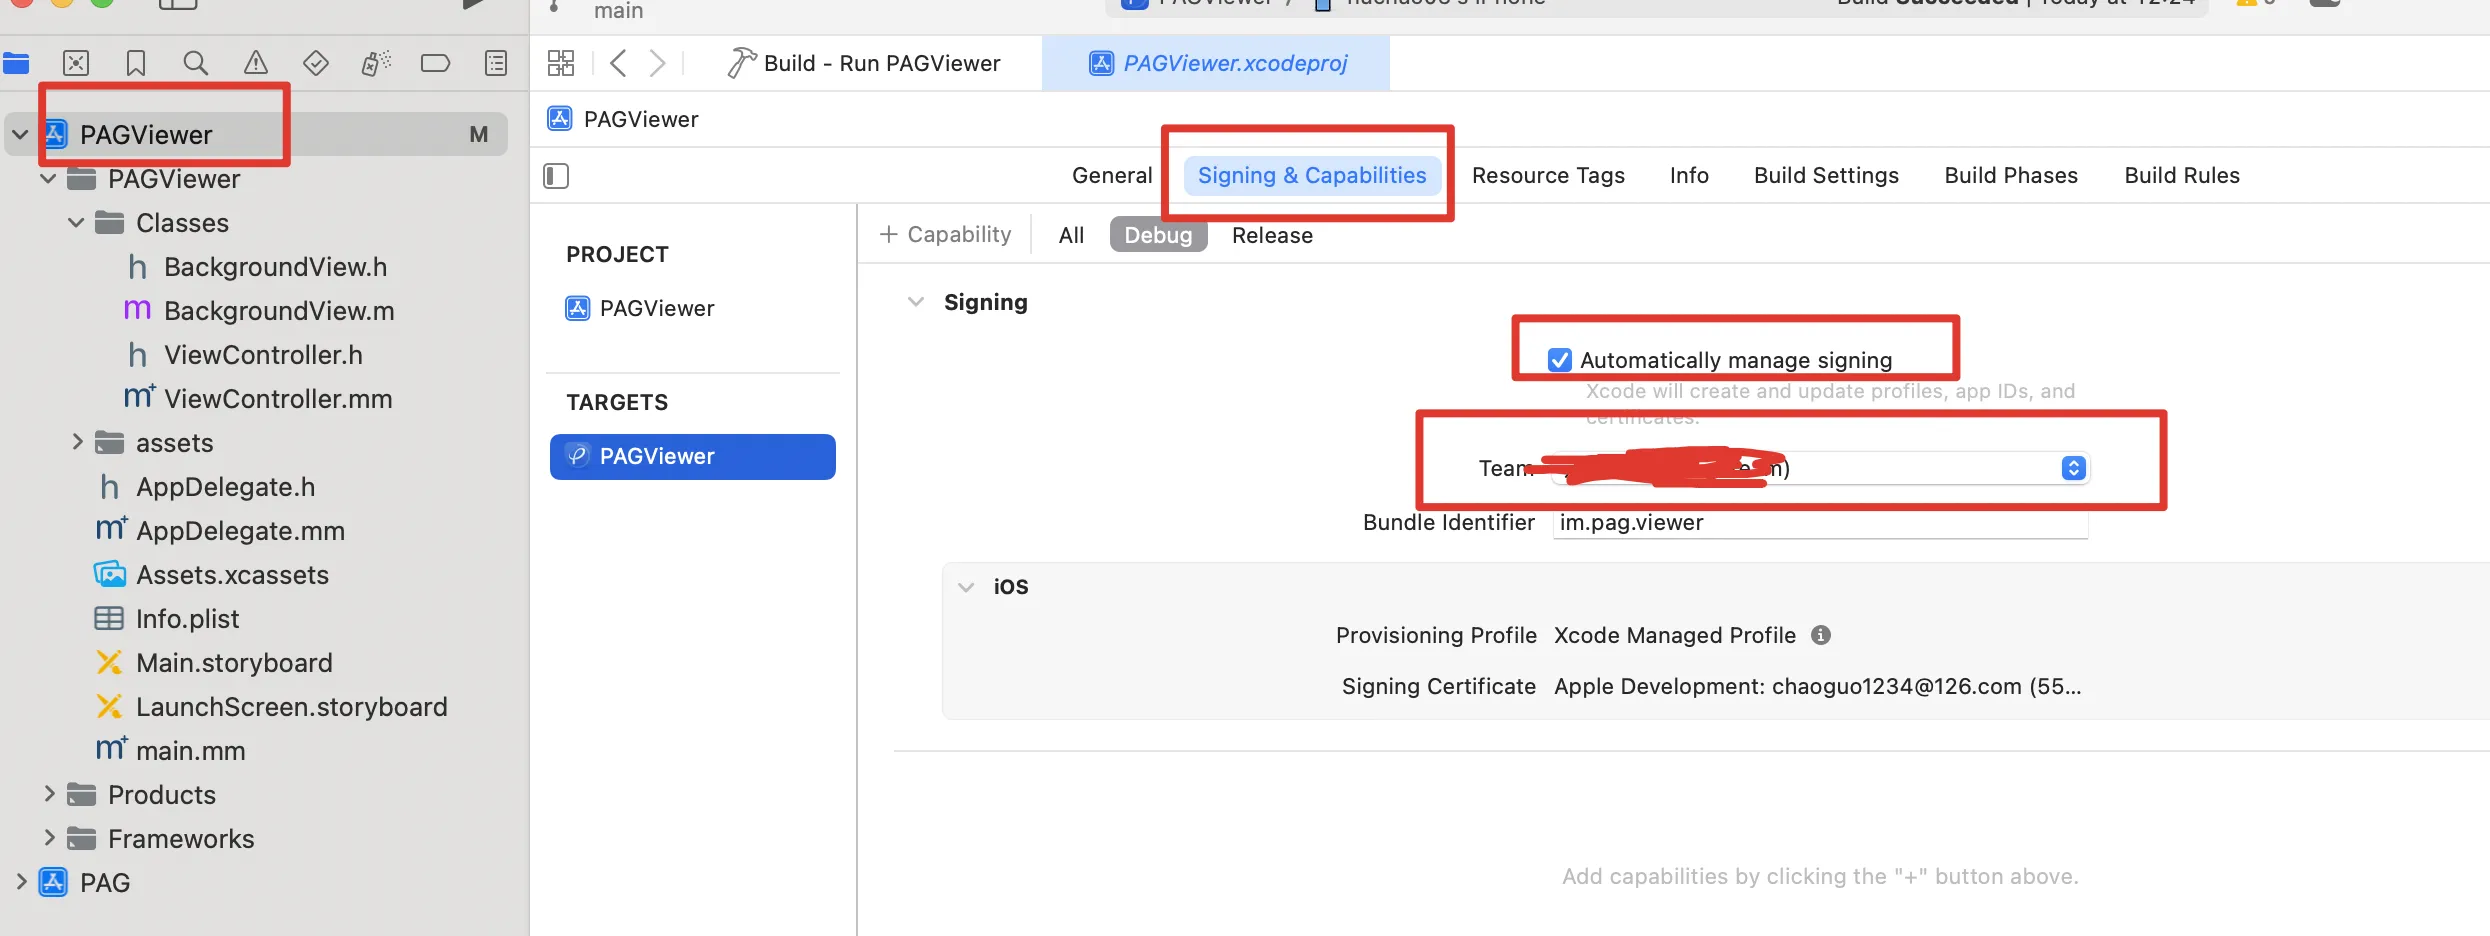2490x936 pixels.
Task: Switch to Signing & Capabilities tab
Action: [x=1312, y=175]
